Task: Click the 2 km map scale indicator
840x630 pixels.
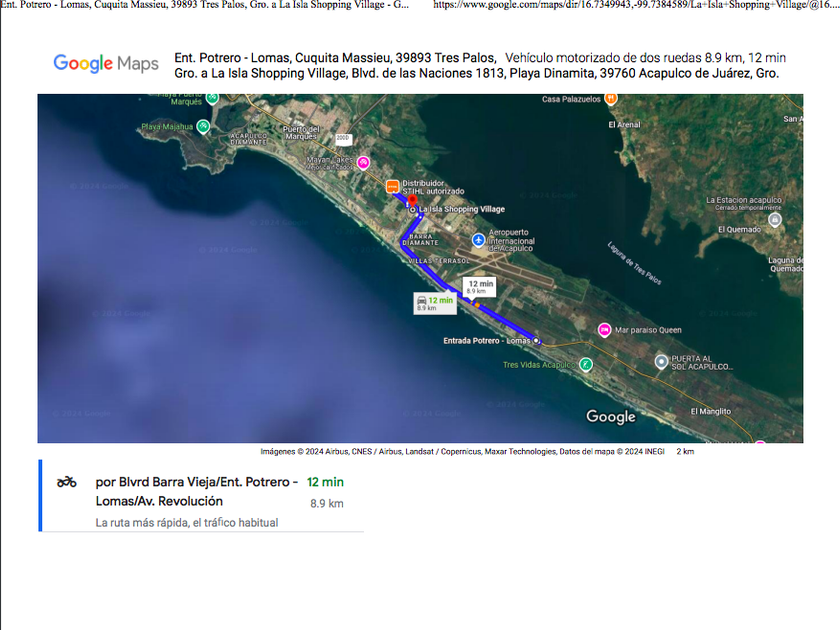Action: click(x=685, y=452)
